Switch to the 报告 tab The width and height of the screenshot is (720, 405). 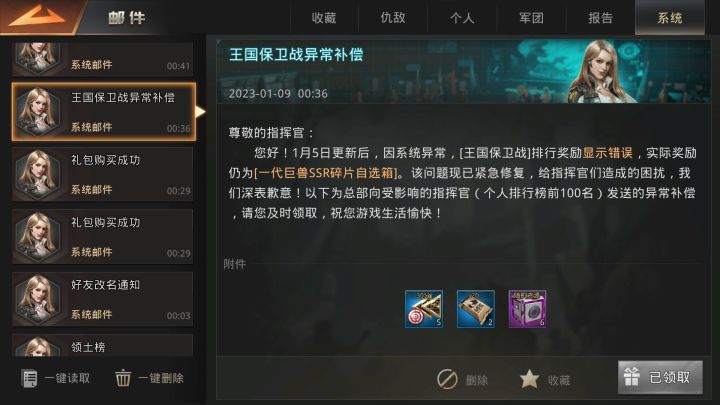coord(601,17)
